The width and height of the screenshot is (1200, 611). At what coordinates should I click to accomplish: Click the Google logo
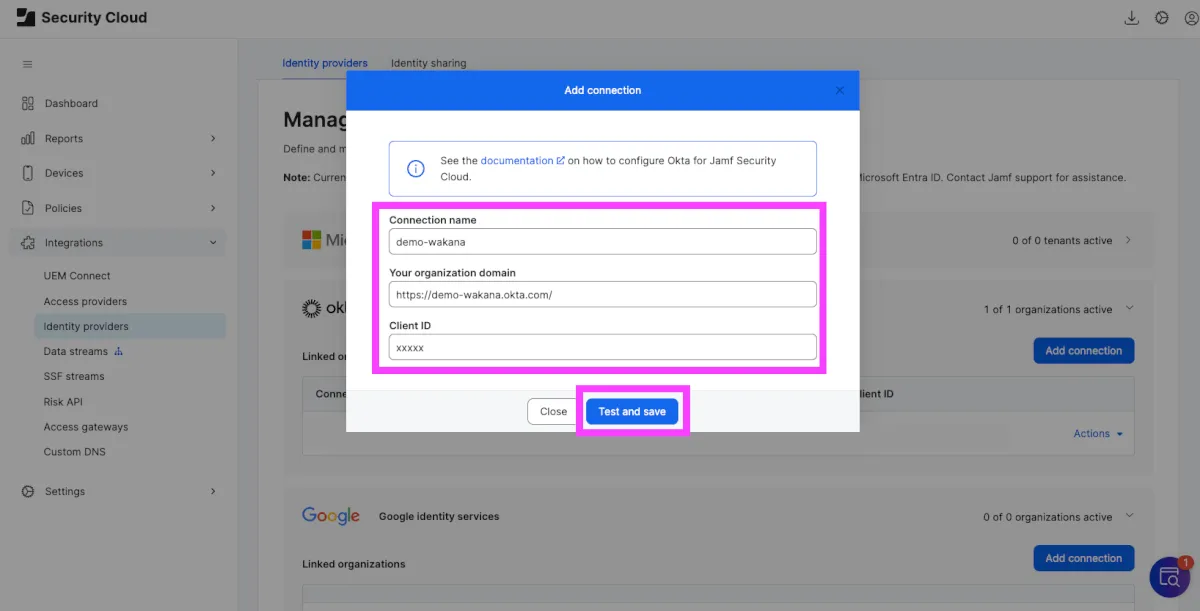[x=331, y=515]
